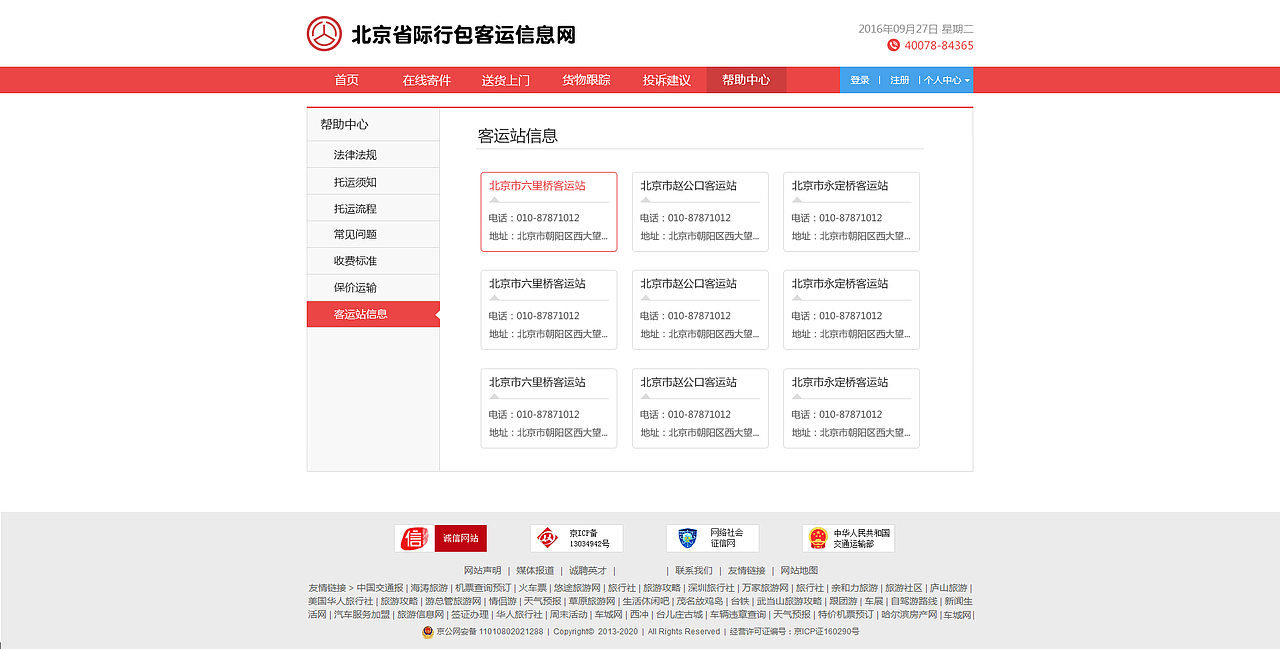Click the 网络社会征信网 shield icon
The width and height of the screenshot is (1280, 649).
[686, 537]
